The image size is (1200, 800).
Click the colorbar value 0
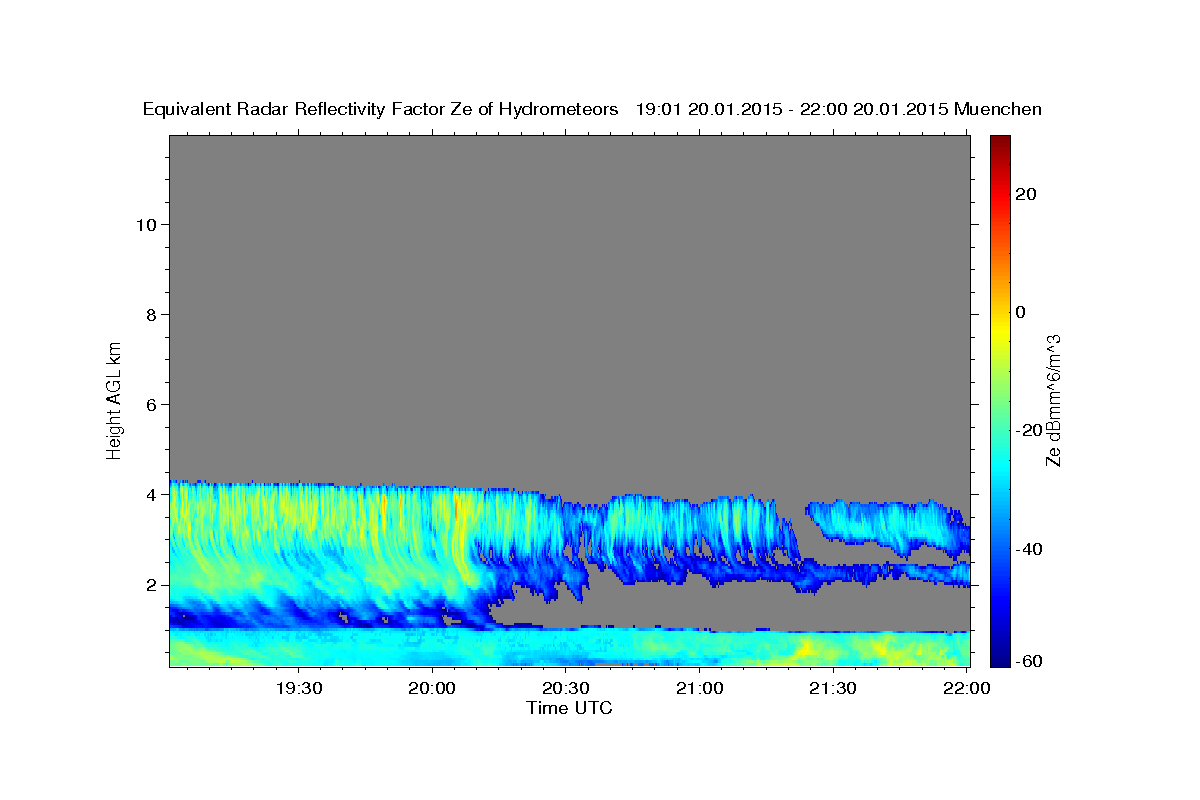coord(1021,312)
